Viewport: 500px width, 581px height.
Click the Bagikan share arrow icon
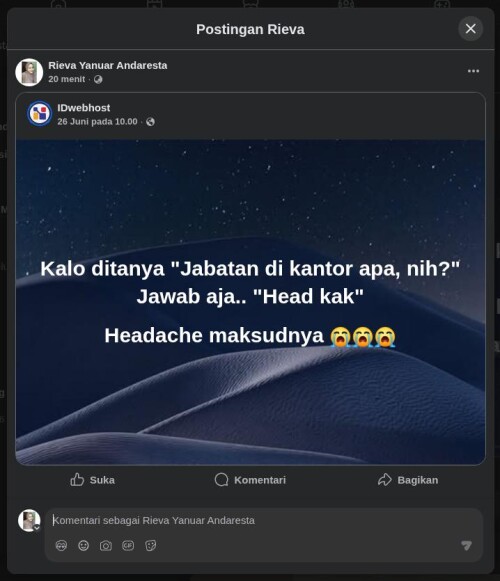(385, 479)
